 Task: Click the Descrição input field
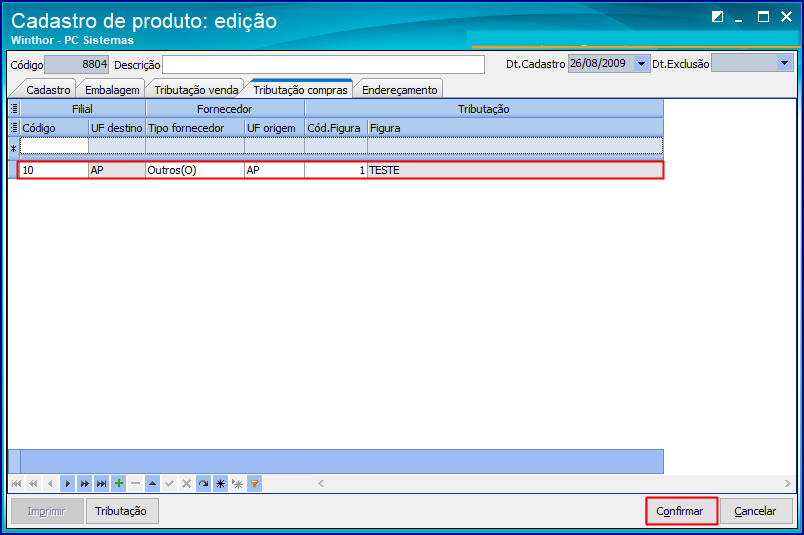point(323,65)
